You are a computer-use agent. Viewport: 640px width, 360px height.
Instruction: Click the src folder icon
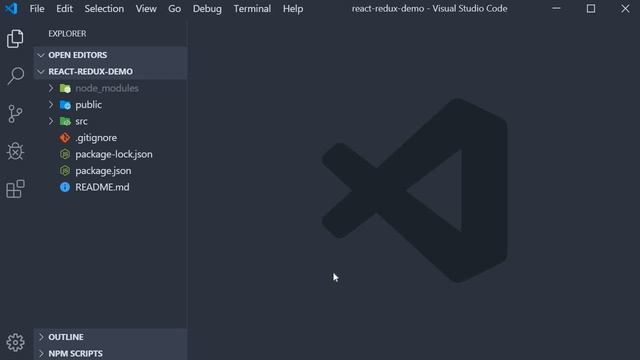[65, 121]
